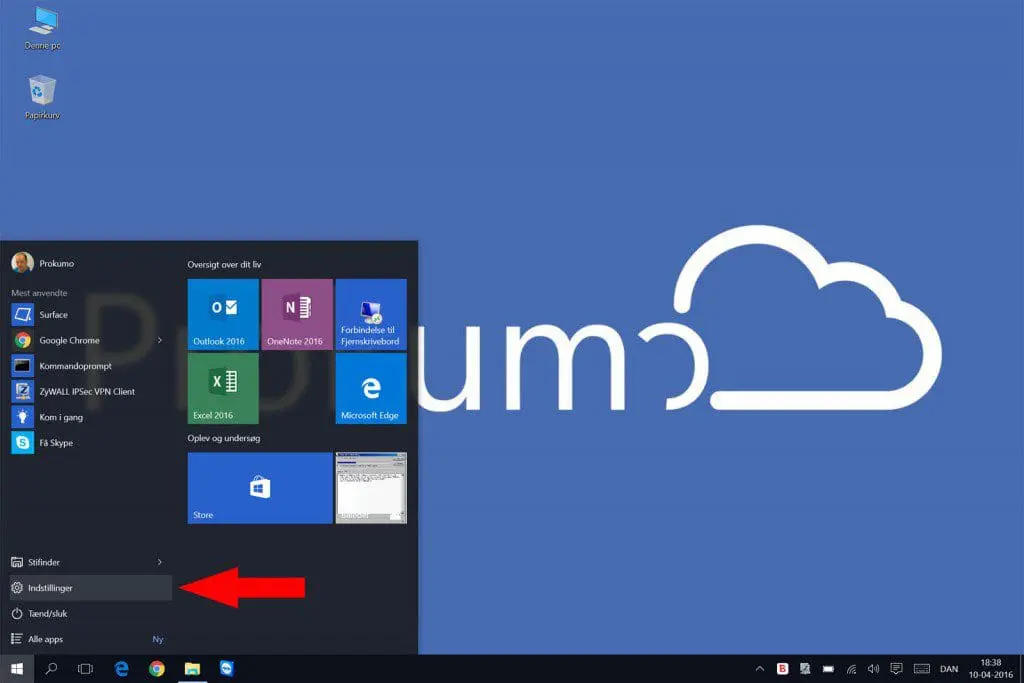The height and width of the screenshot is (683, 1024).
Task: Click the tray icon next to battery
Action: (x=805, y=669)
